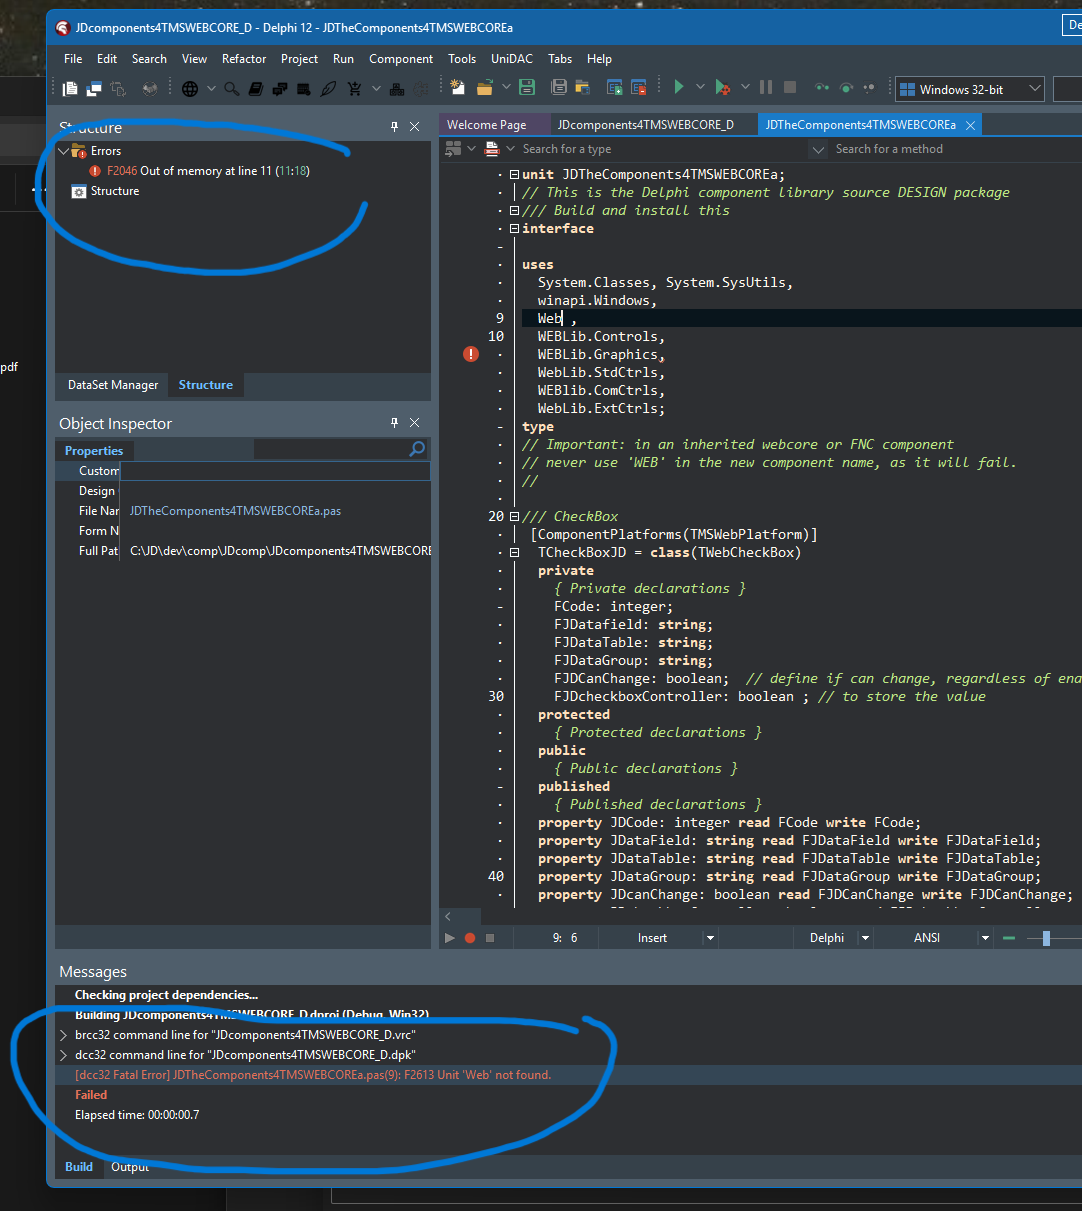This screenshot has height=1211, width=1082.
Task: Click the Open folder toolbar icon
Action: [485, 88]
